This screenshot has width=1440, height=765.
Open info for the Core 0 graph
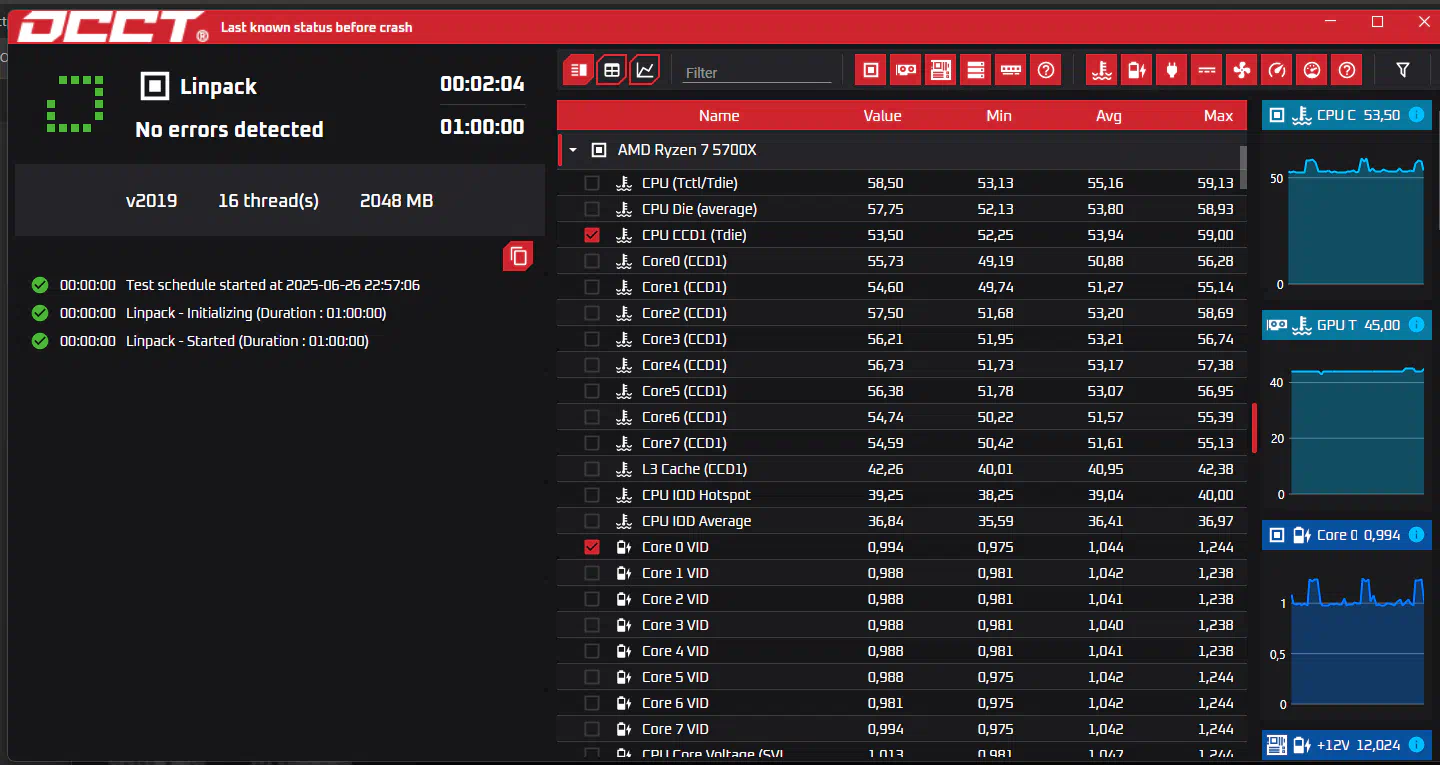click(x=1416, y=535)
